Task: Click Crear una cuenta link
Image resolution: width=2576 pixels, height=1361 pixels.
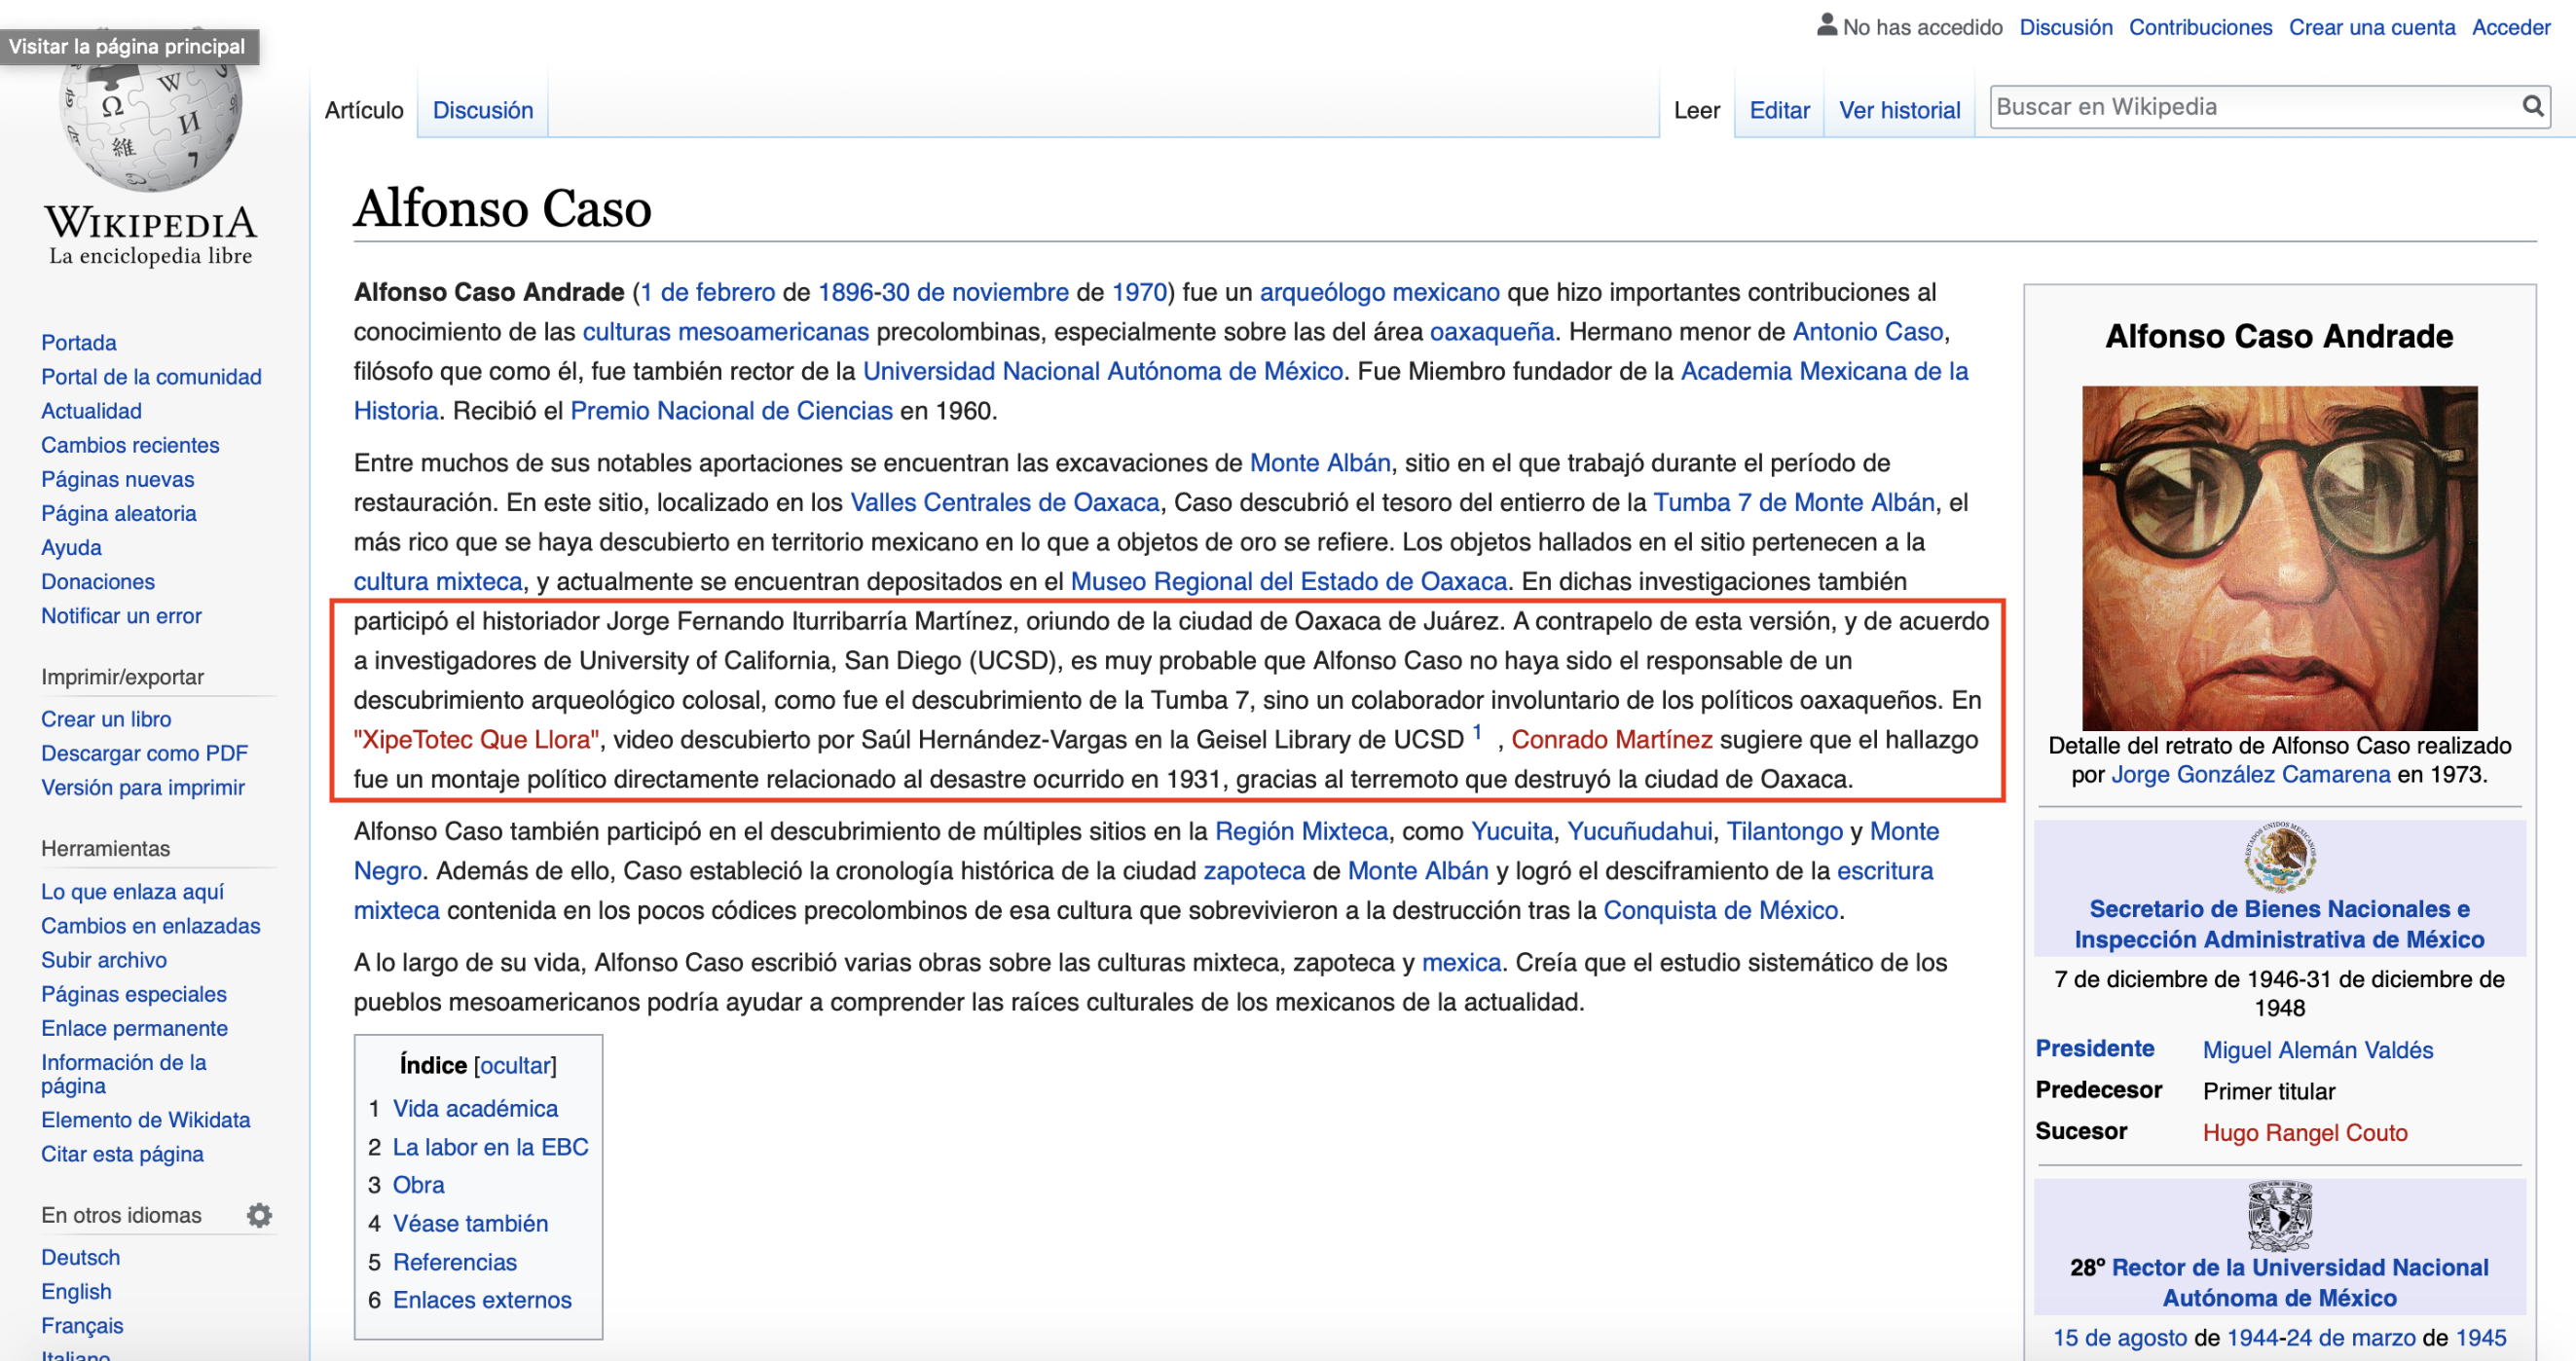Action: click(2371, 27)
